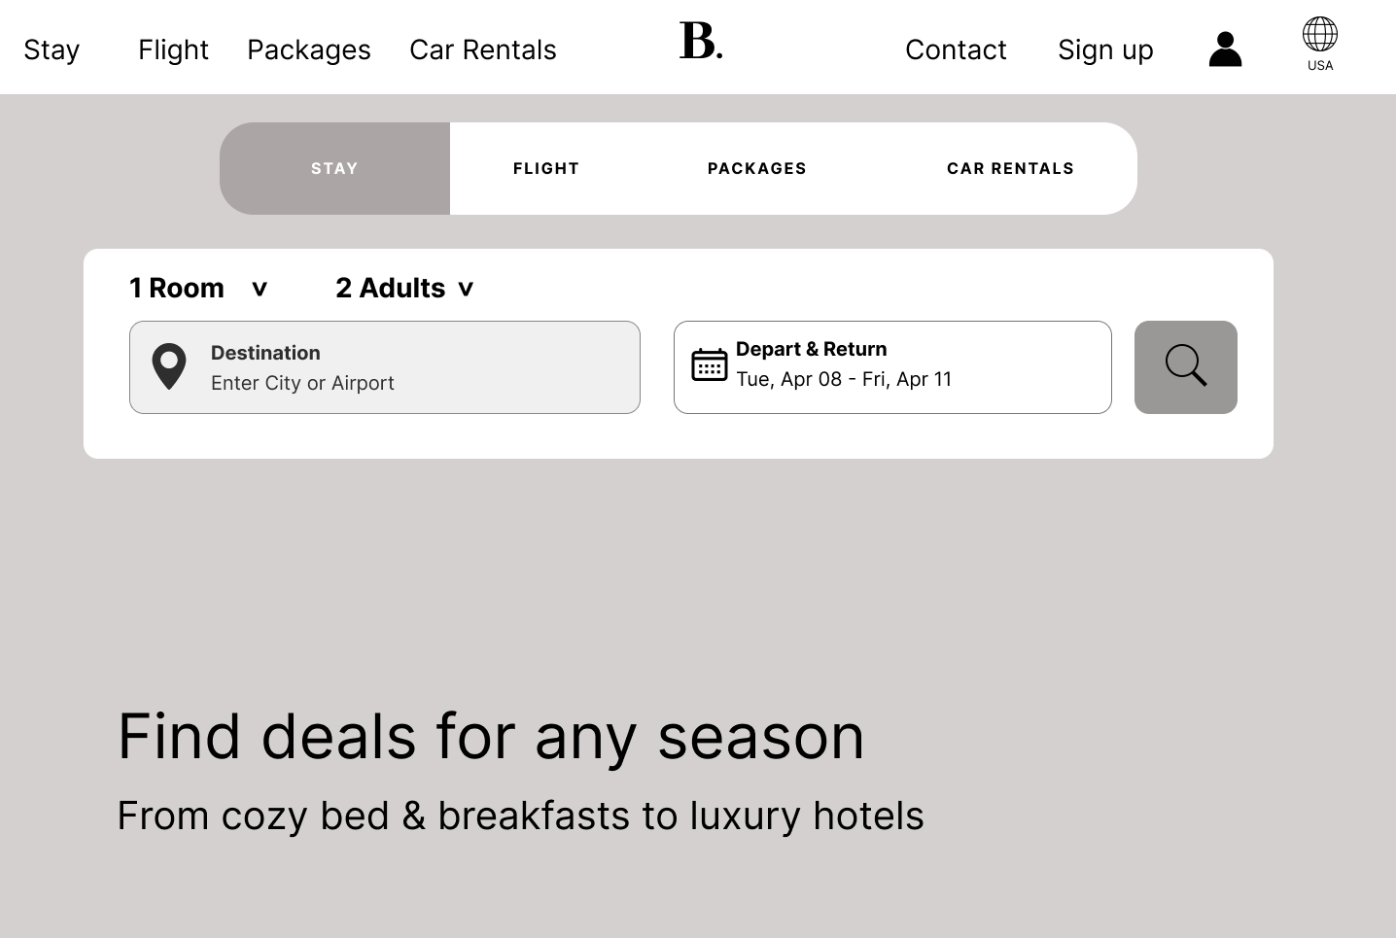
Task: Select the STAY tab
Action: pos(335,168)
